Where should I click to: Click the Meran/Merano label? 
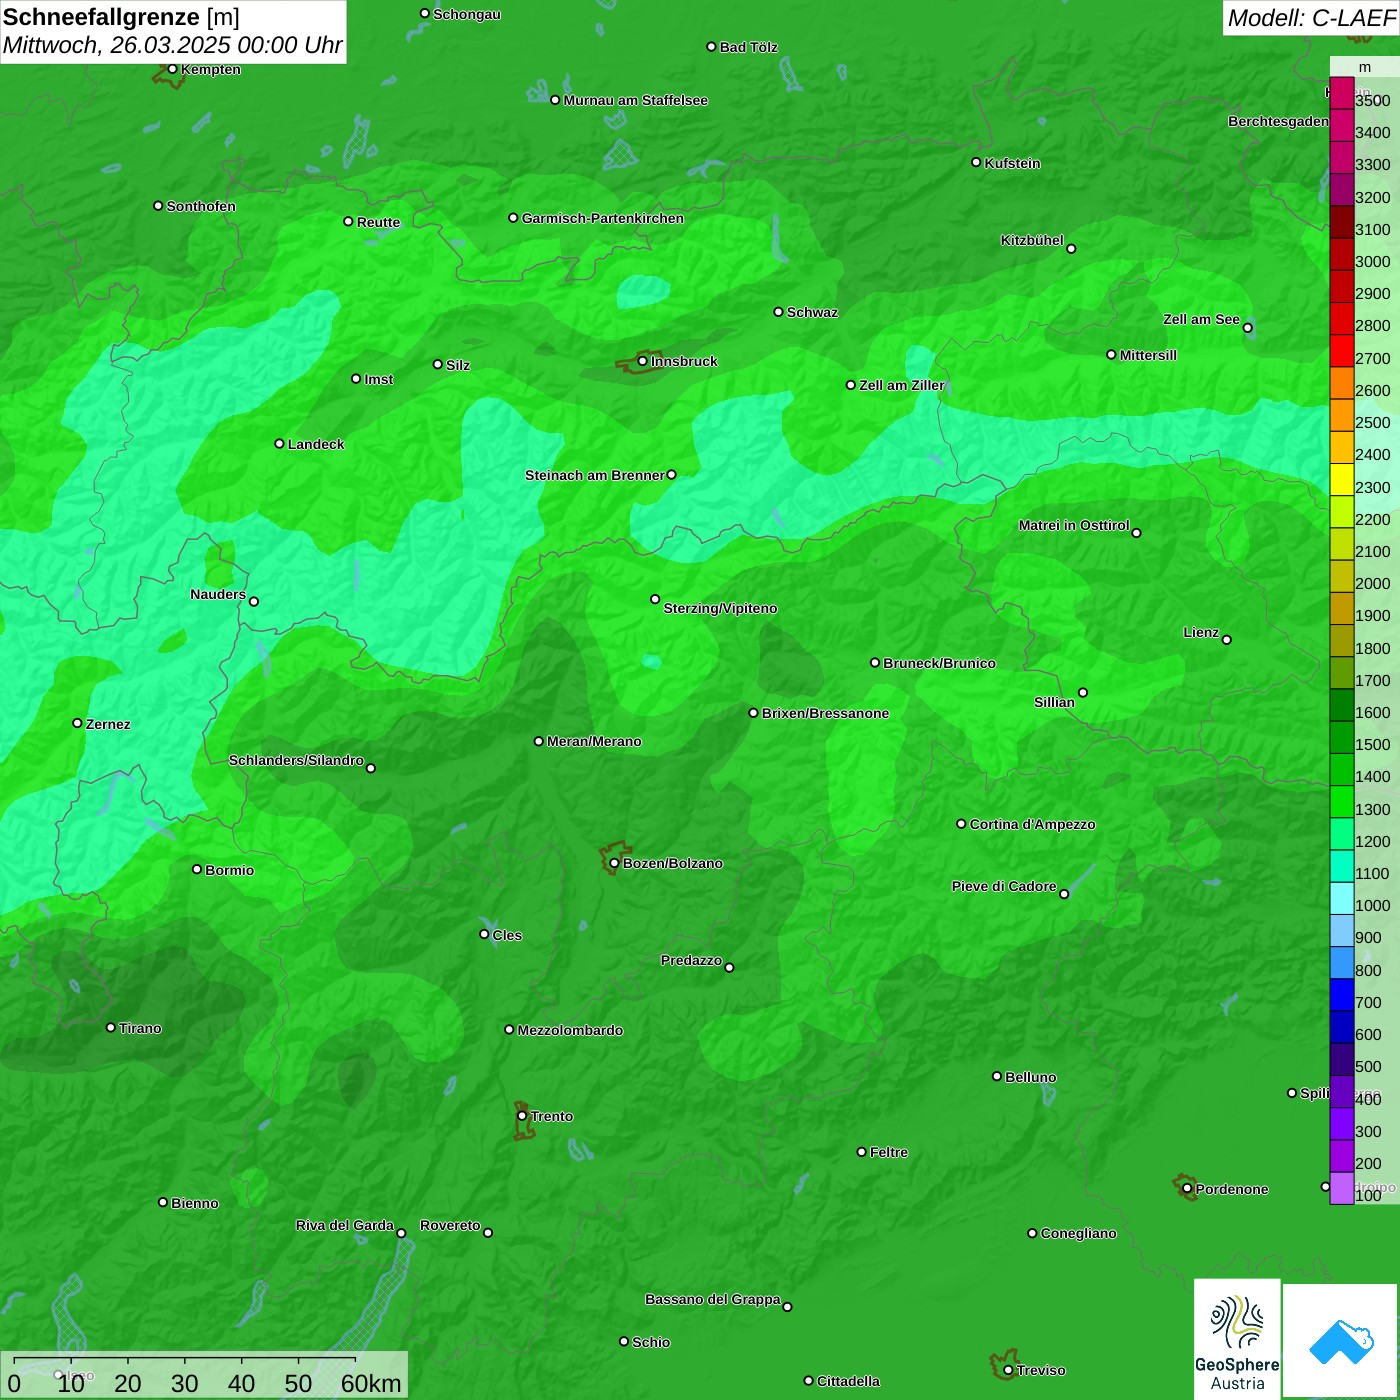pos(594,741)
